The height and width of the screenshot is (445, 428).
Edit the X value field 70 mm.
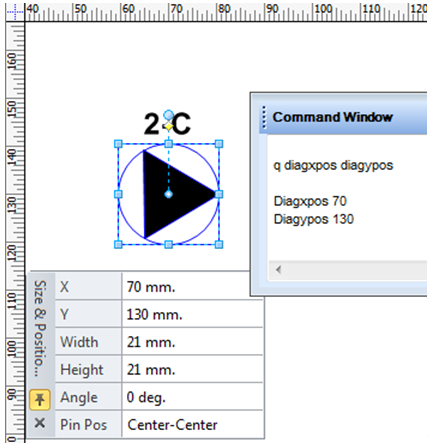pyautogui.click(x=193, y=287)
